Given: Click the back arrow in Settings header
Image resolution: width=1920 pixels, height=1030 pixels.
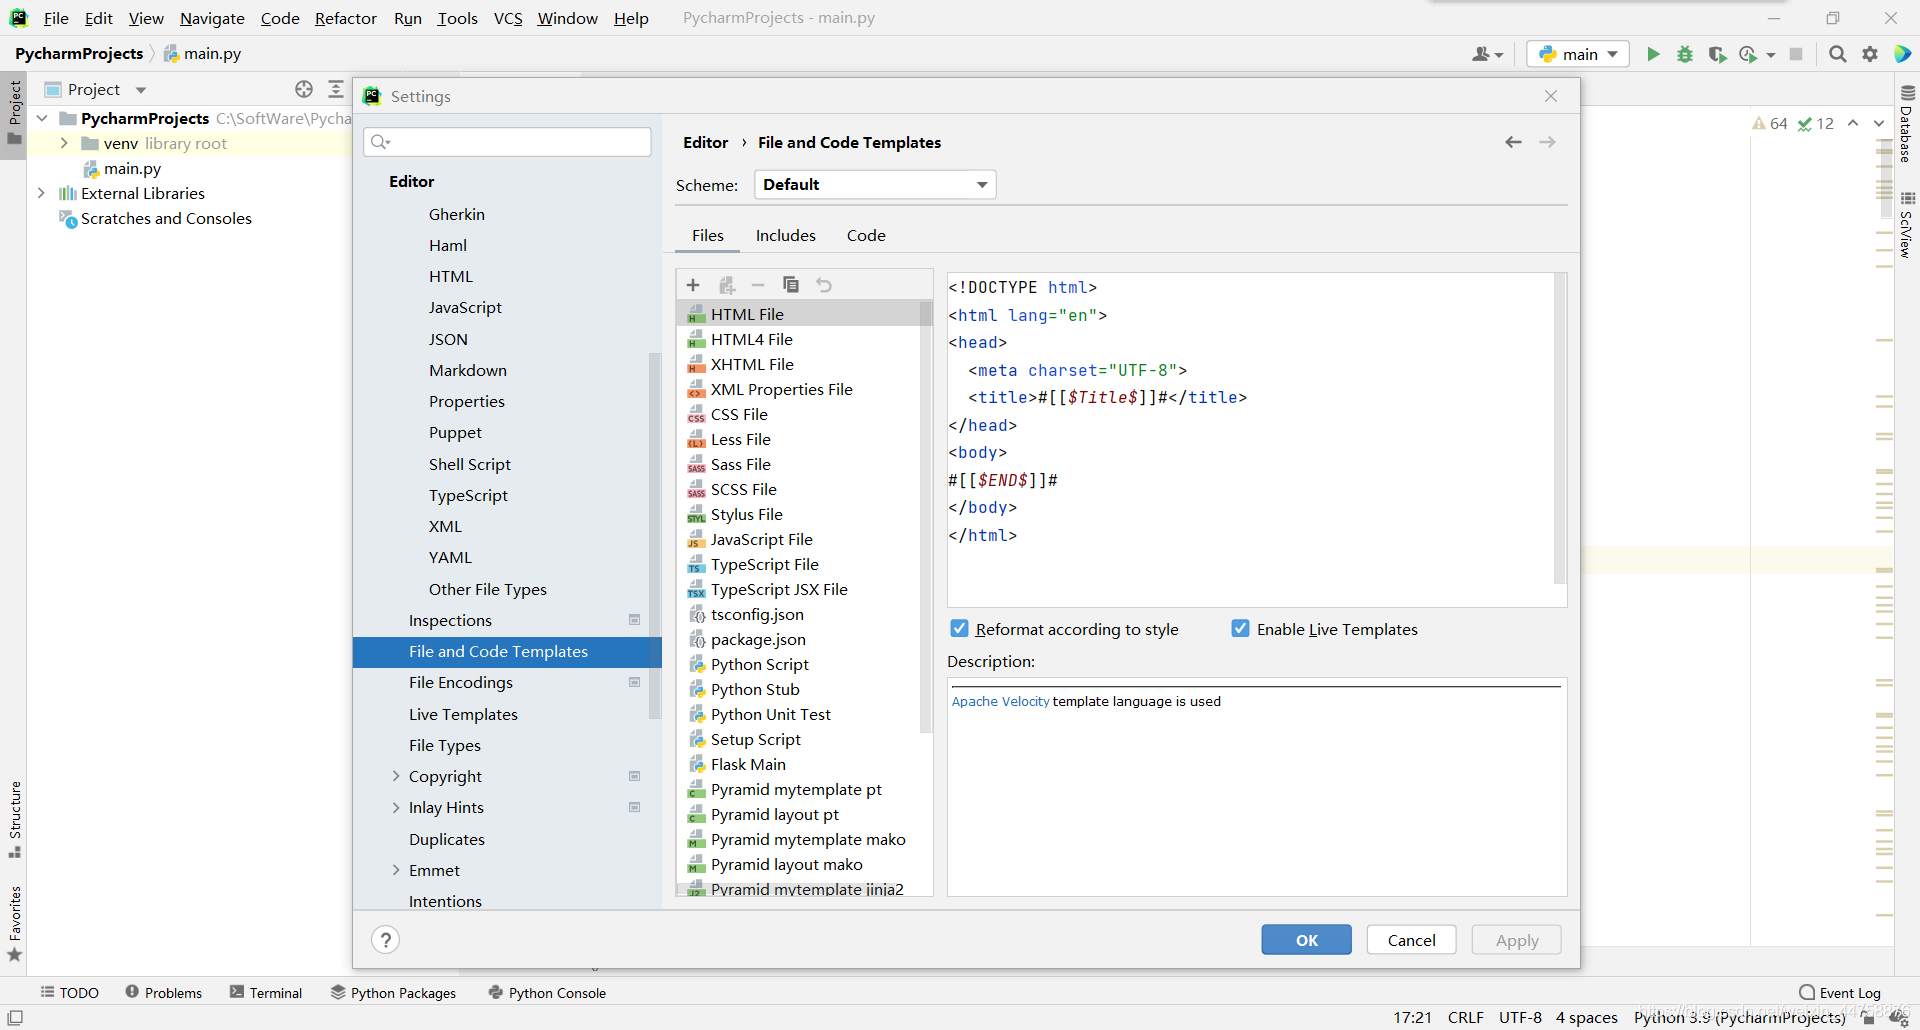Looking at the screenshot, I should [x=1513, y=142].
